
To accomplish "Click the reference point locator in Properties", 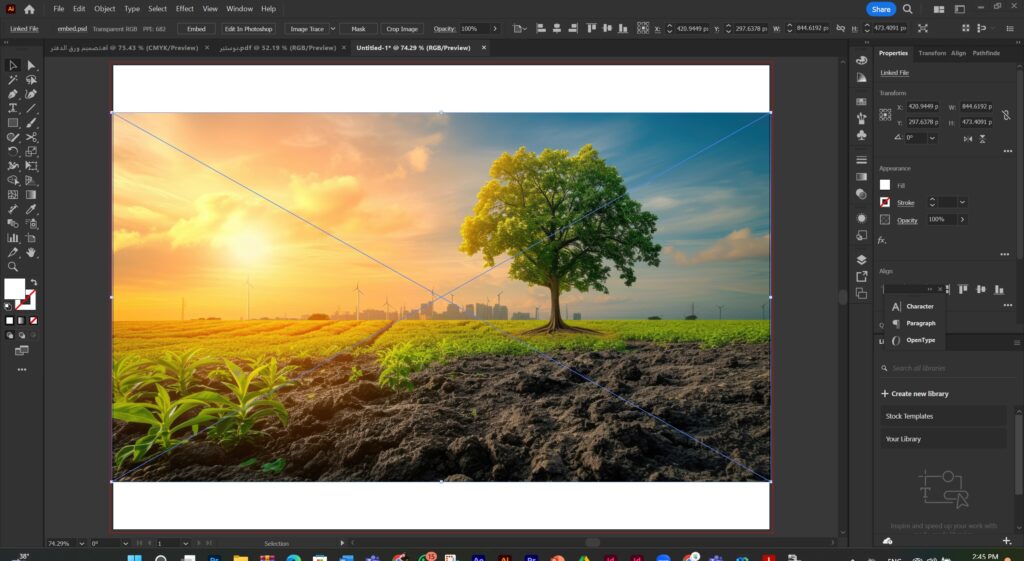I will pos(885,114).
